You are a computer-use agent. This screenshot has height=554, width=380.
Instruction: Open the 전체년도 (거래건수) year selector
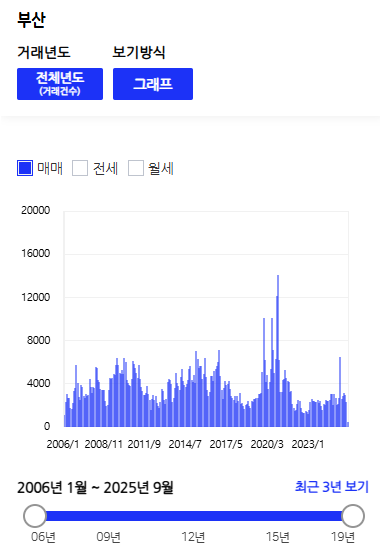coord(60,84)
